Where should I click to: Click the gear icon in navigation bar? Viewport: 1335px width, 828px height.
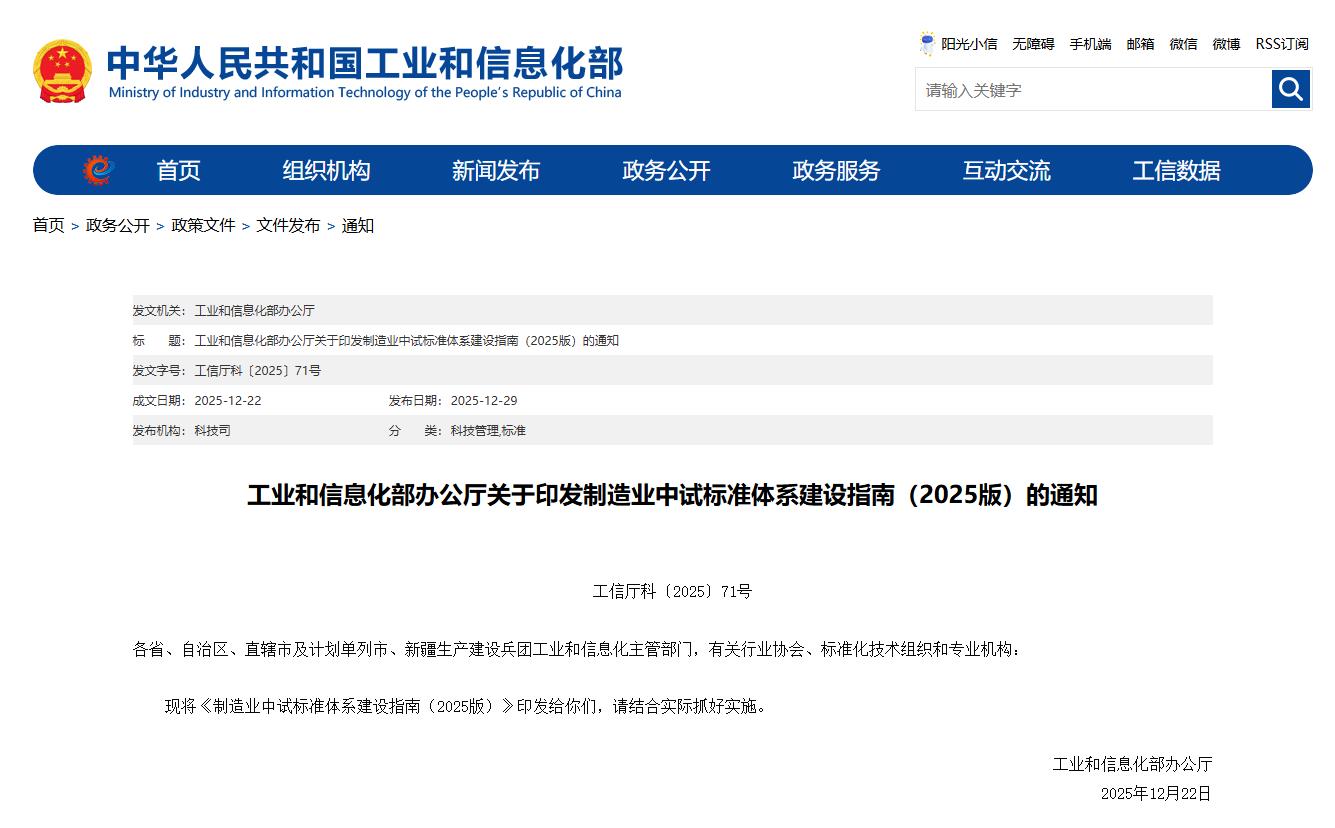click(x=97, y=171)
